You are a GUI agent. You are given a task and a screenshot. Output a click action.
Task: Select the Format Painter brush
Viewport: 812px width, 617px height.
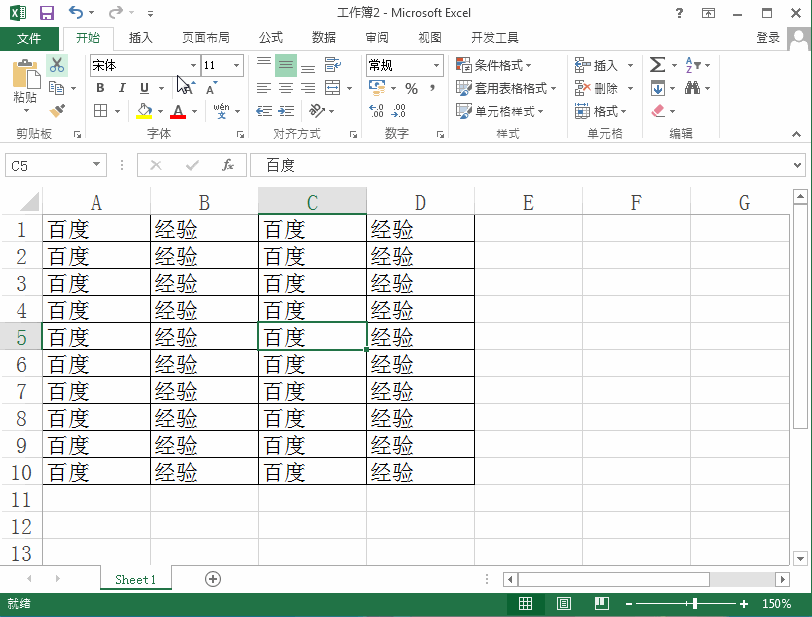[x=57, y=110]
